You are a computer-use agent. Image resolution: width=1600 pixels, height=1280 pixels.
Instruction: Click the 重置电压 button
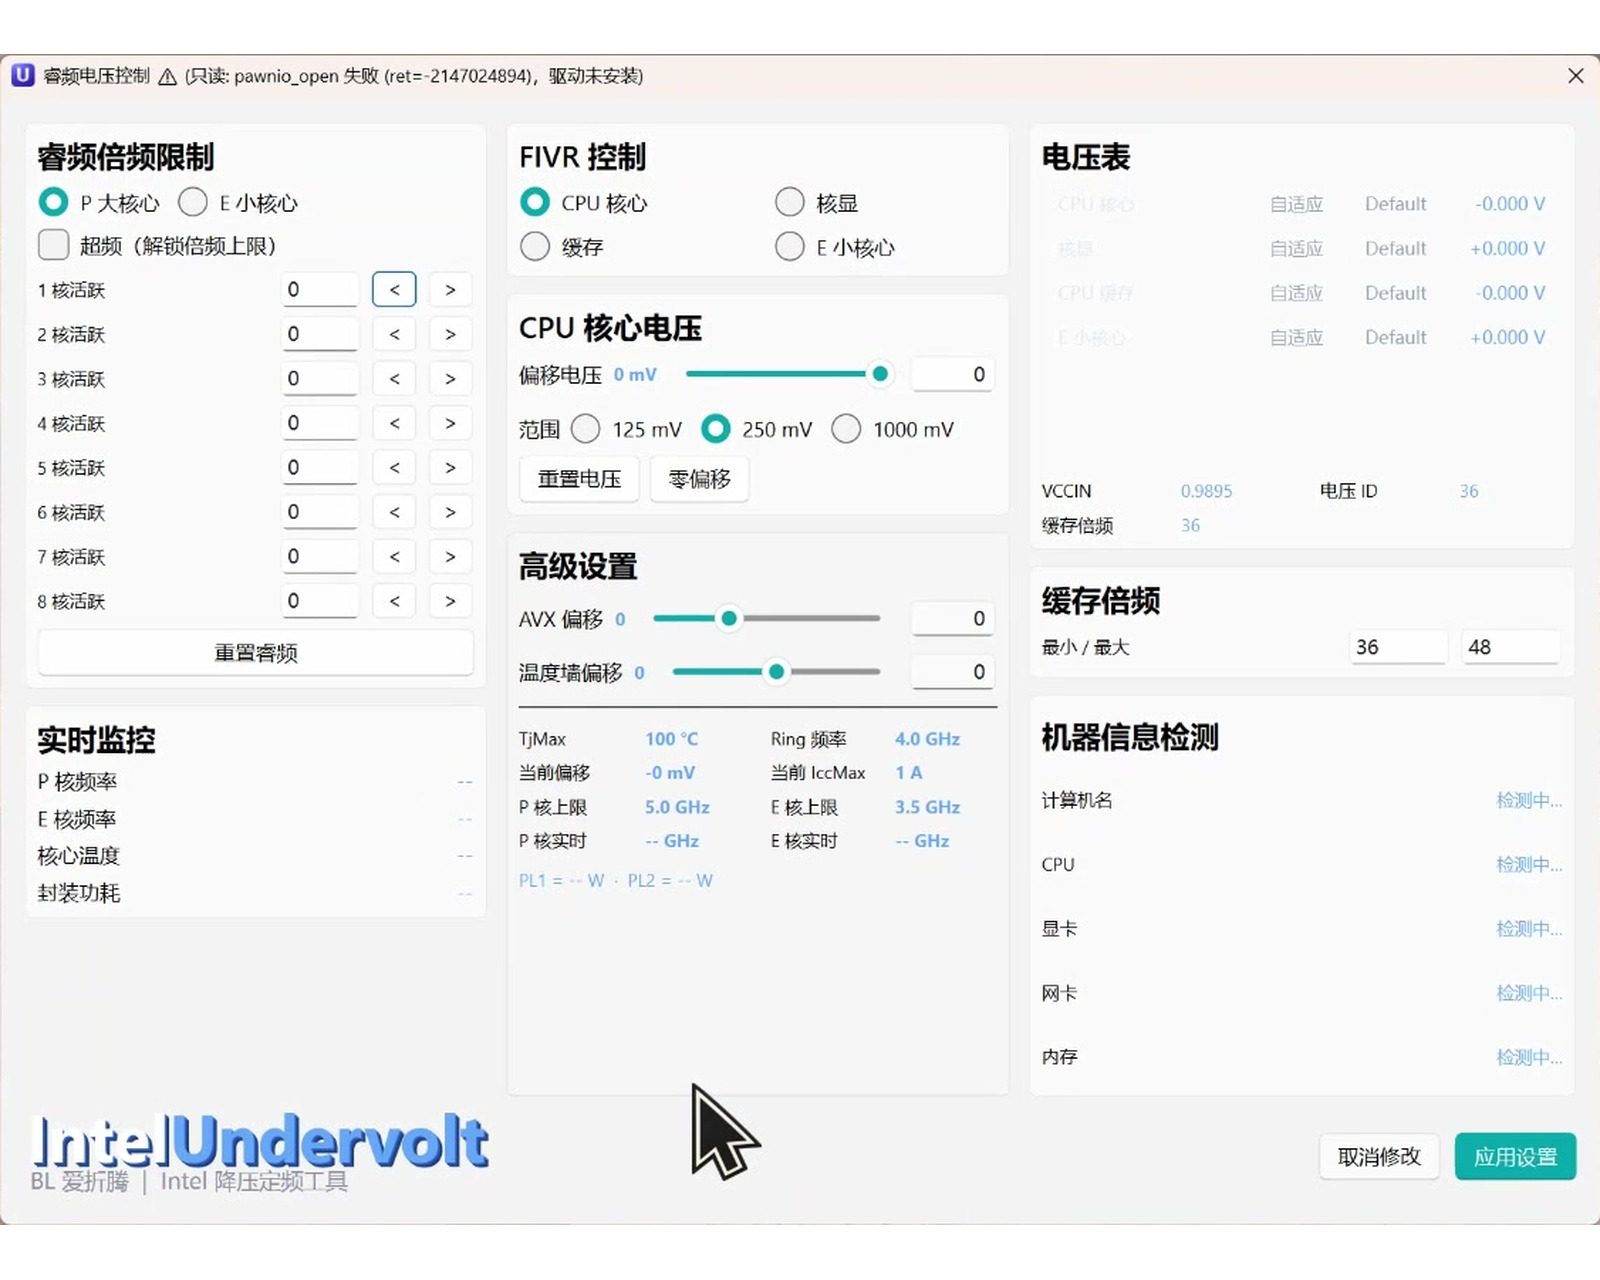(x=580, y=479)
